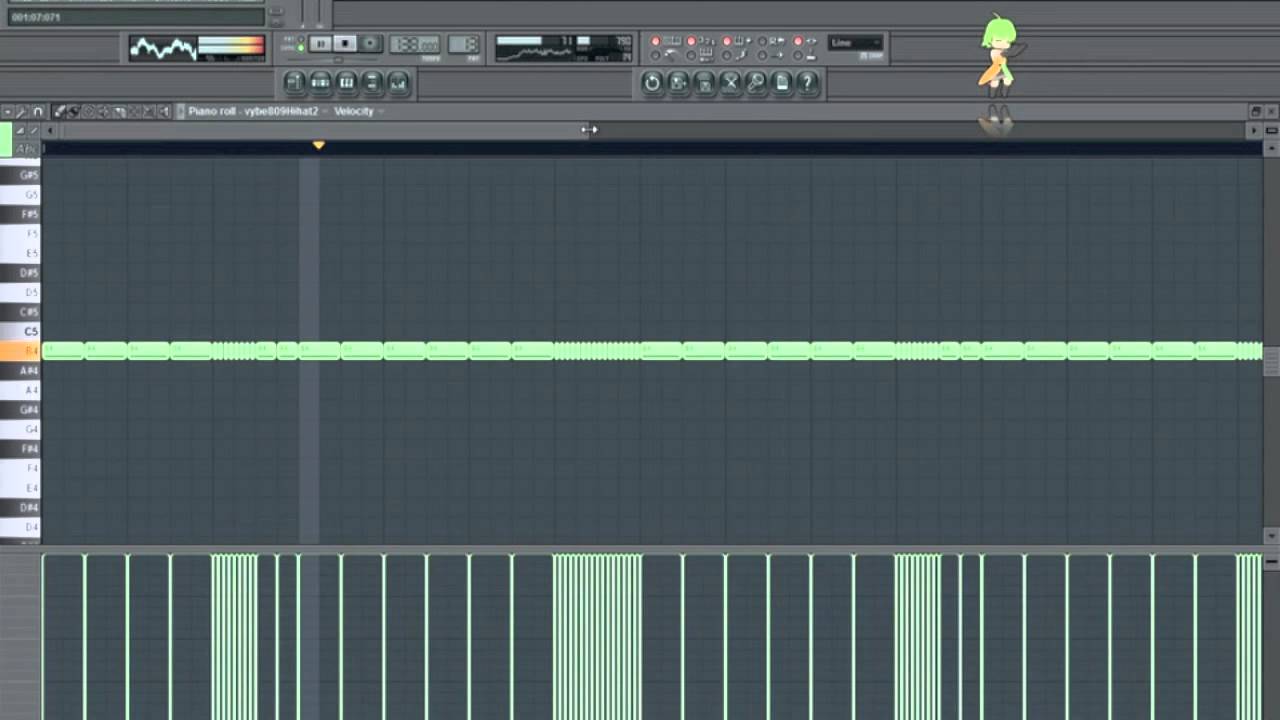
Task: Open the piano roll main menu arrow
Action: [8, 111]
